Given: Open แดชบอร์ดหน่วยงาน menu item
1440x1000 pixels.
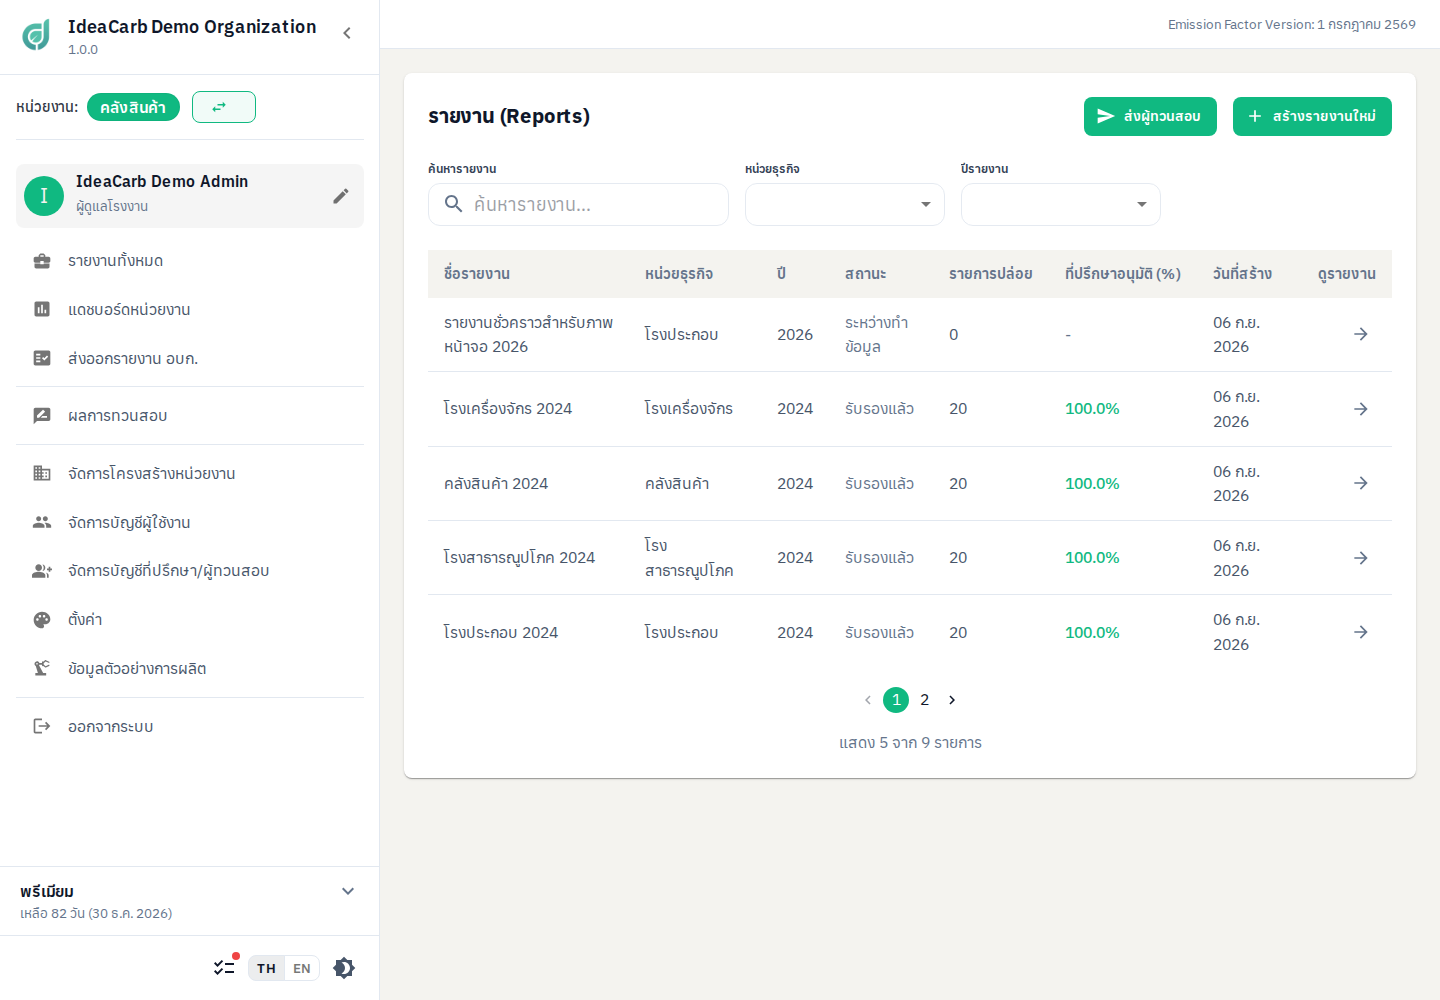Looking at the screenshot, I should pos(190,310).
